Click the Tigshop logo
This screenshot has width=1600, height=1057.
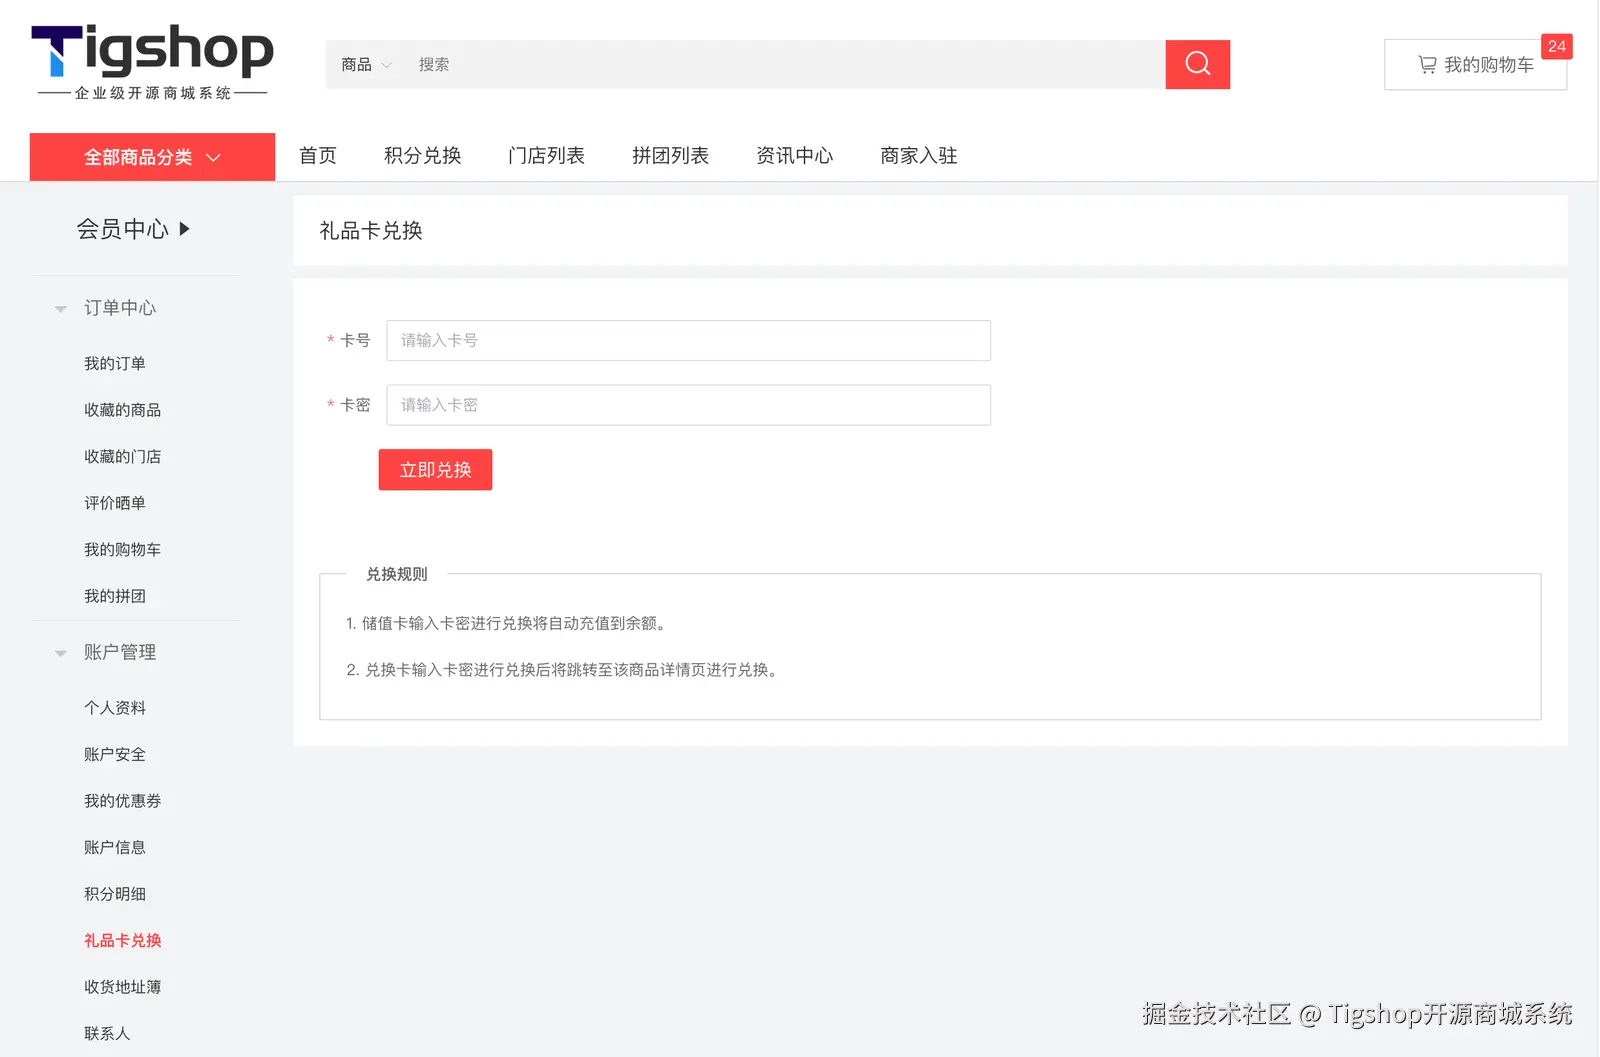tap(152, 62)
